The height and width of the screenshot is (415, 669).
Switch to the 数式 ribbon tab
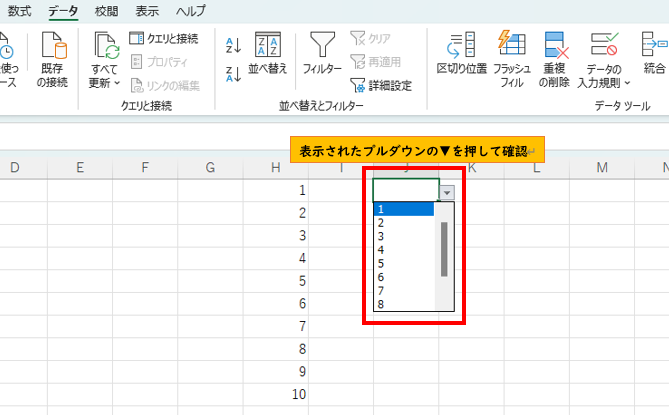pyautogui.click(x=20, y=11)
